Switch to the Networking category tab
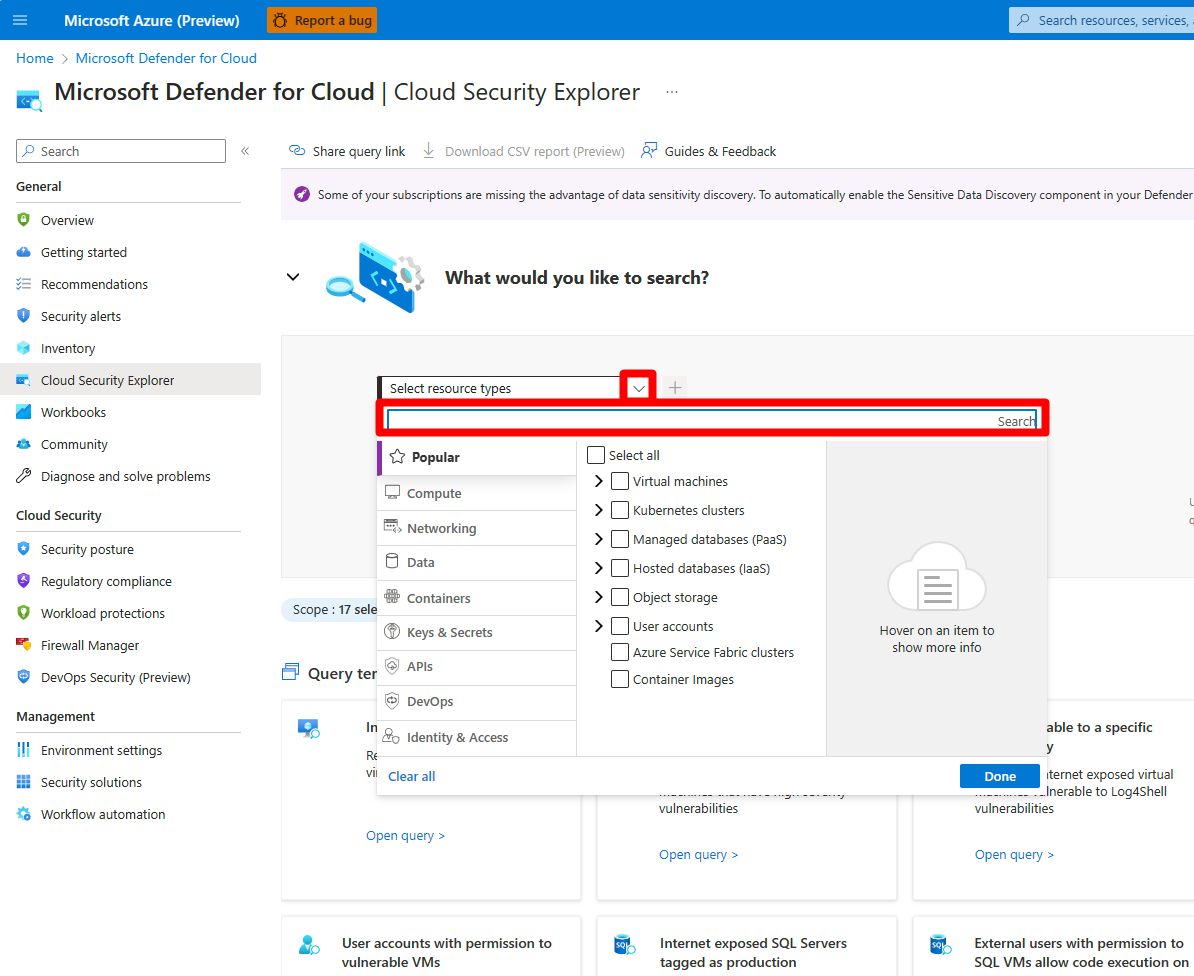Screen dimensions: 1194x976 (x=441, y=528)
